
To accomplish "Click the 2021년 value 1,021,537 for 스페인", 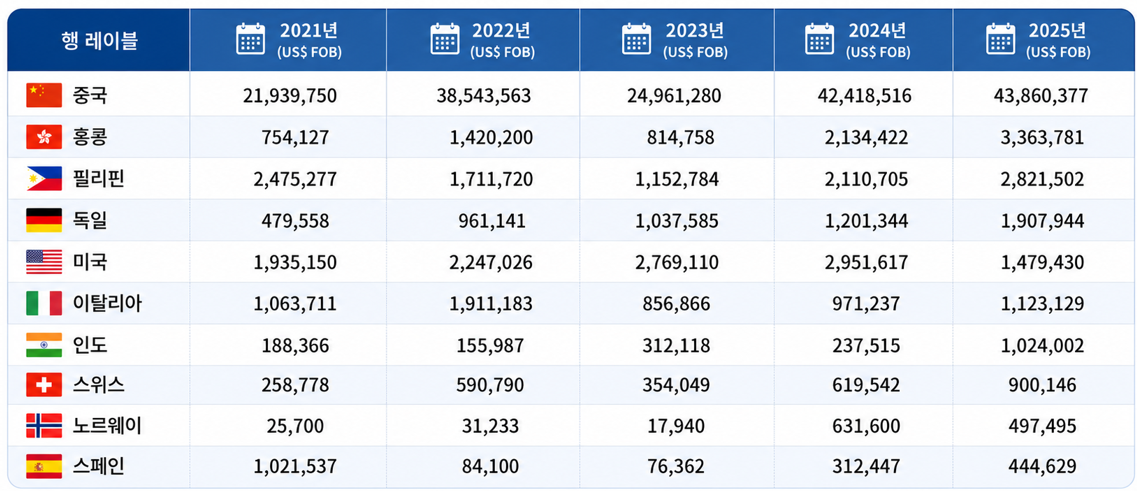I will (x=295, y=466).
